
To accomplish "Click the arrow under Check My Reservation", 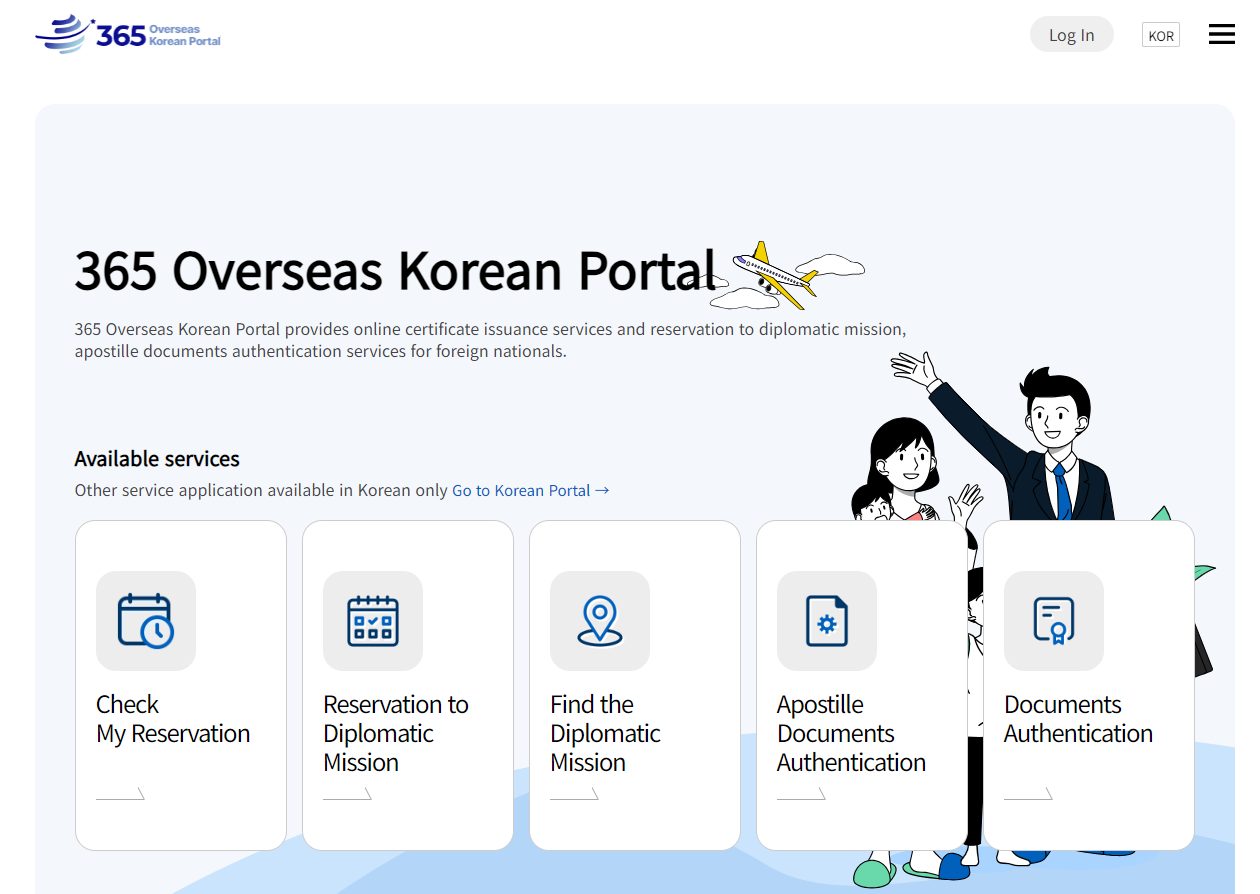I will (x=120, y=794).
